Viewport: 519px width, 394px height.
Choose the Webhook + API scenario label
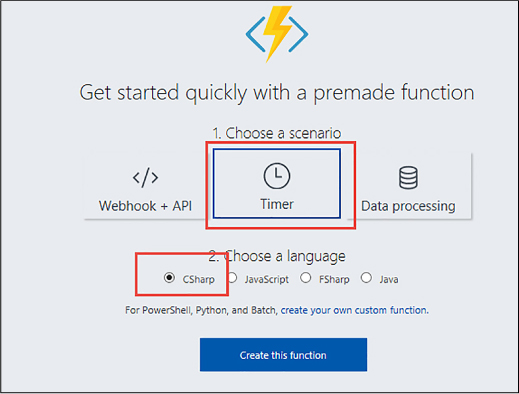[145, 206]
